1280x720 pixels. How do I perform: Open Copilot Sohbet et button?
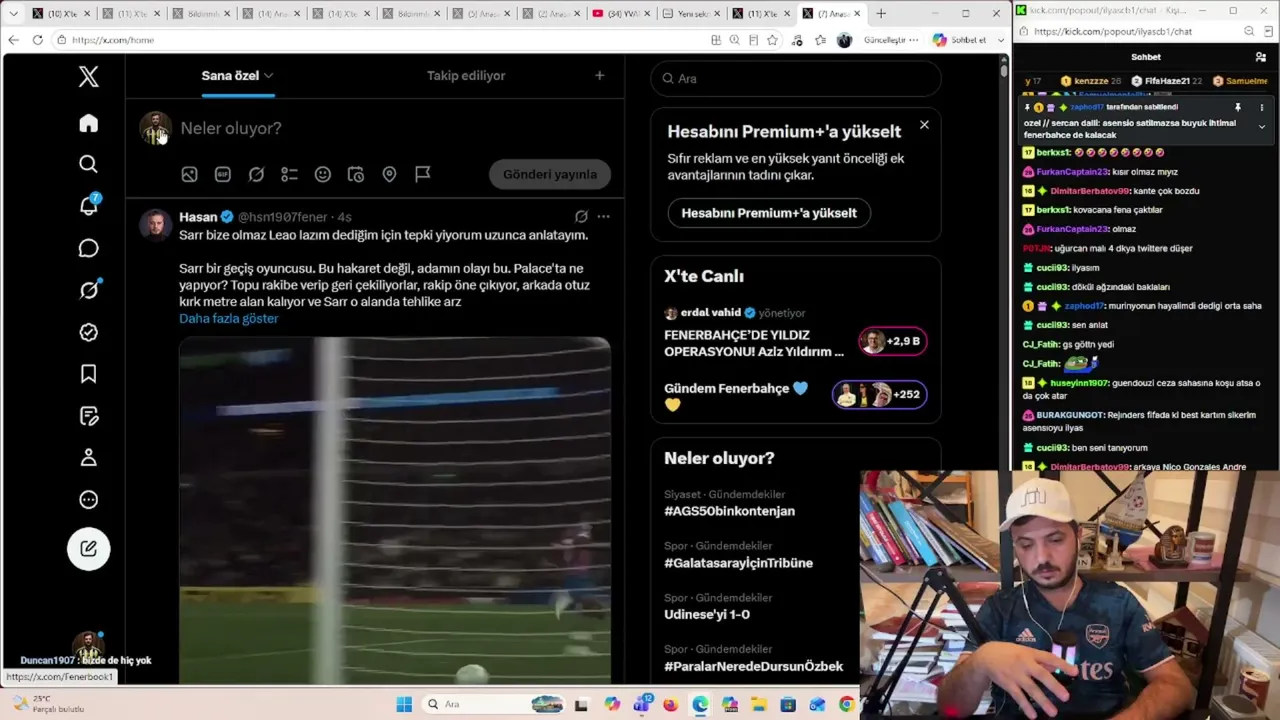coord(960,40)
